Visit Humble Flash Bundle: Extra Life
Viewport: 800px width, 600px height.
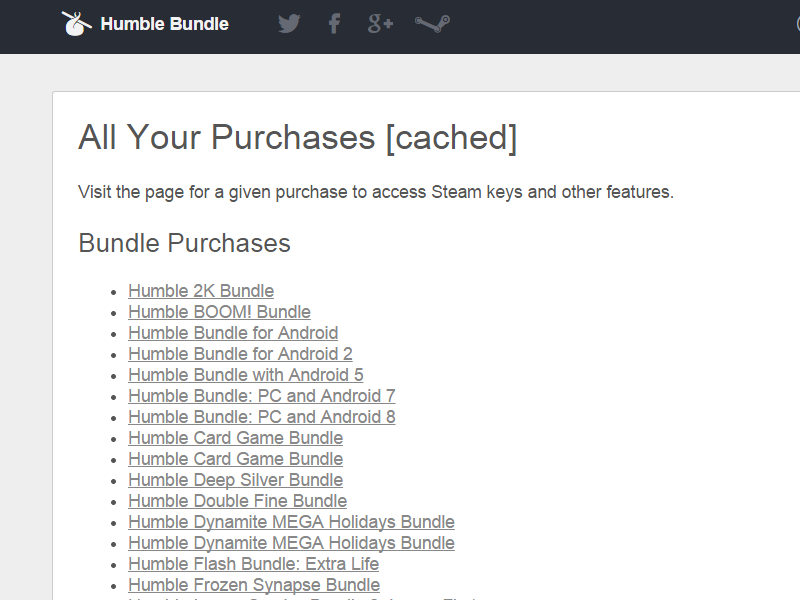[254, 564]
